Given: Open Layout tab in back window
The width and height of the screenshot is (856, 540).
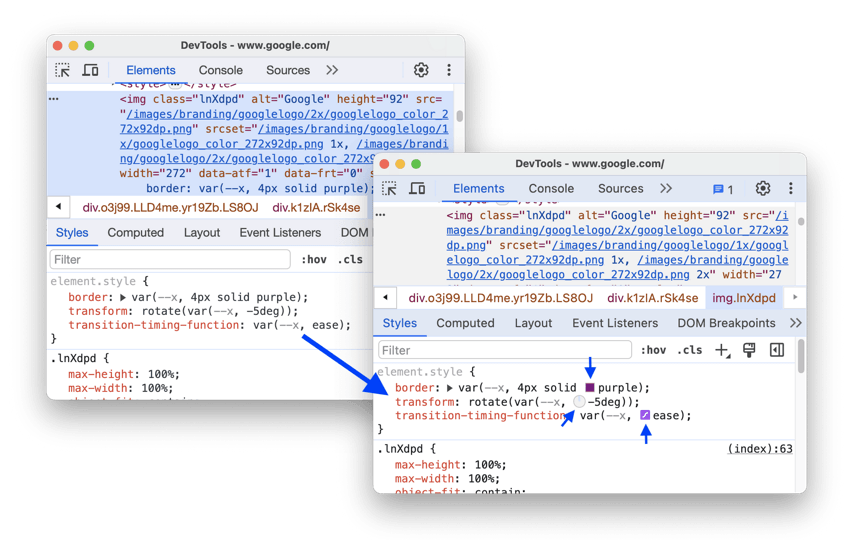Looking at the screenshot, I should (x=201, y=233).
